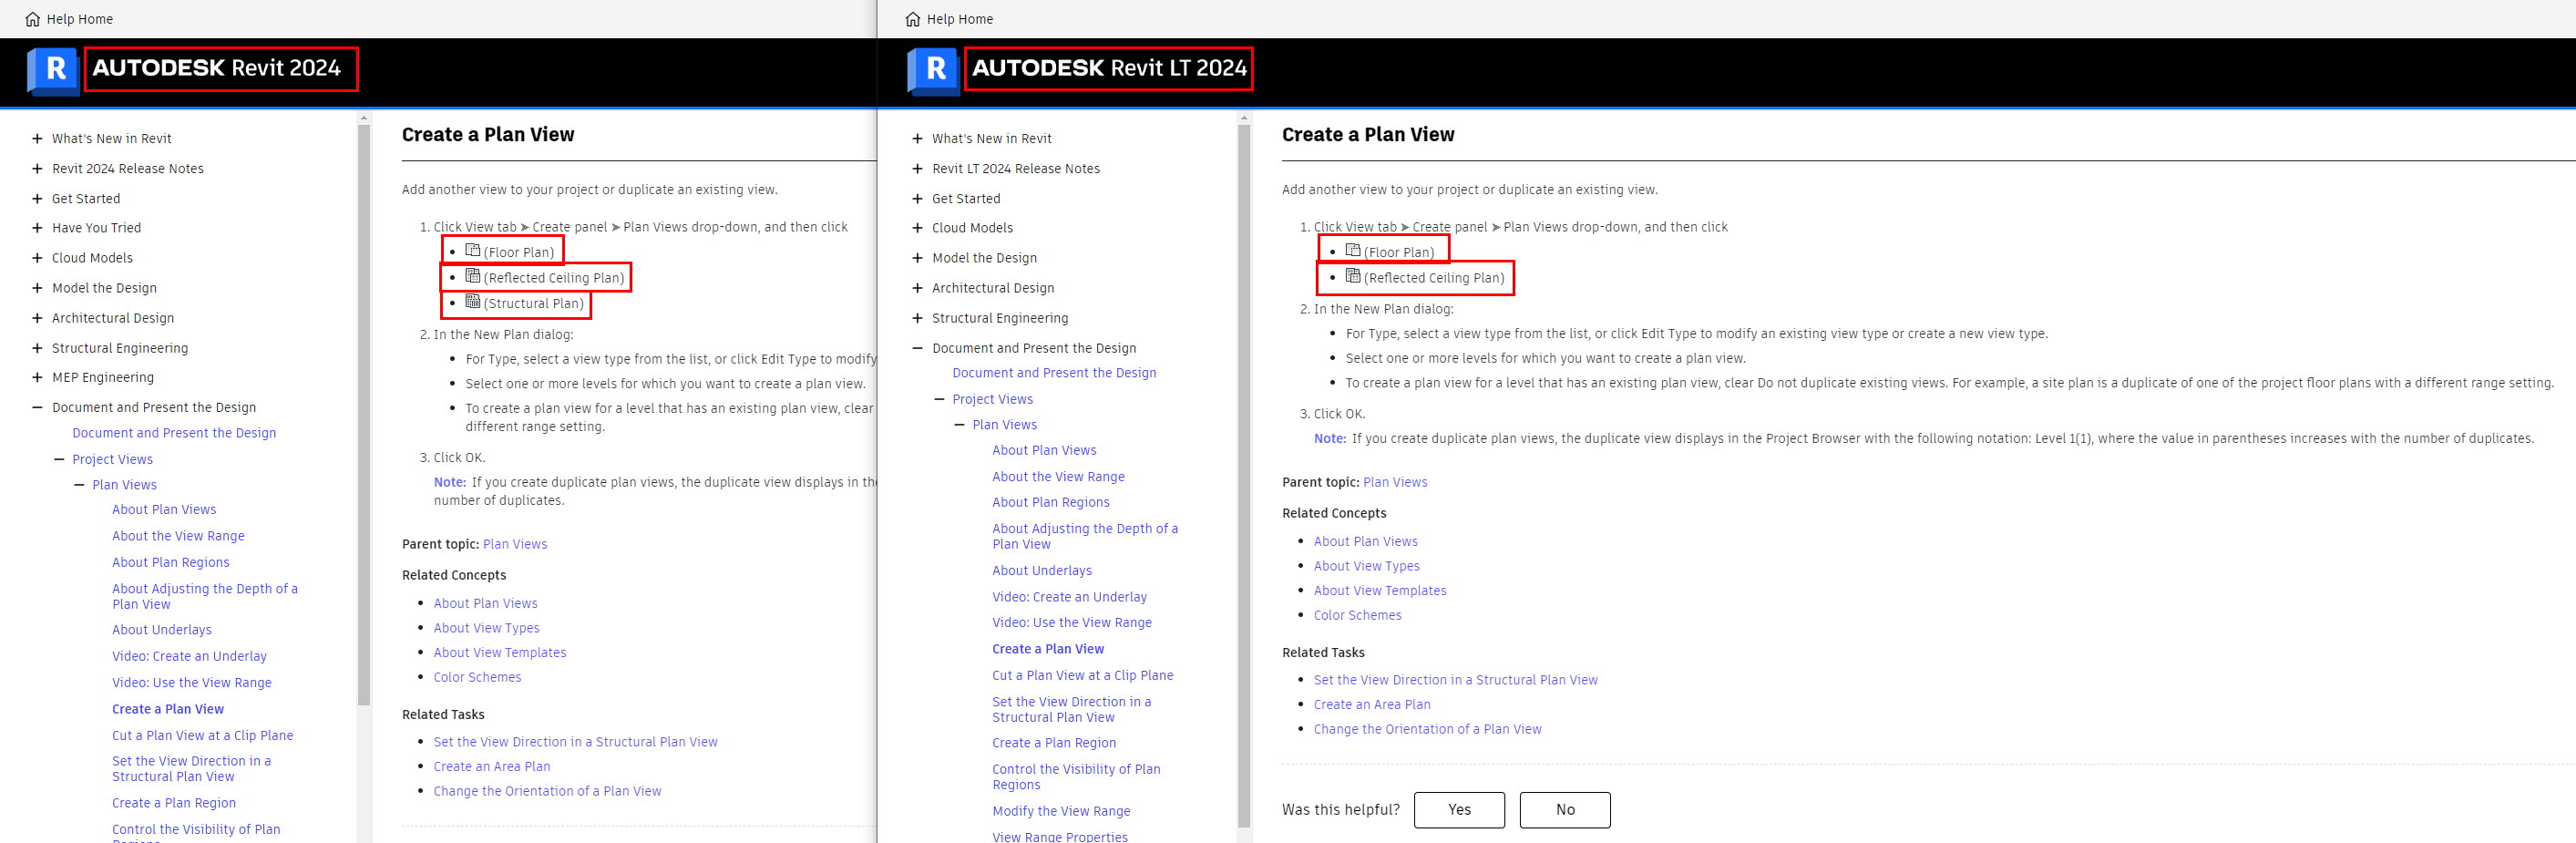2576x843 pixels.
Task: Expand Have You Tried section
Action: tap(37, 228)
